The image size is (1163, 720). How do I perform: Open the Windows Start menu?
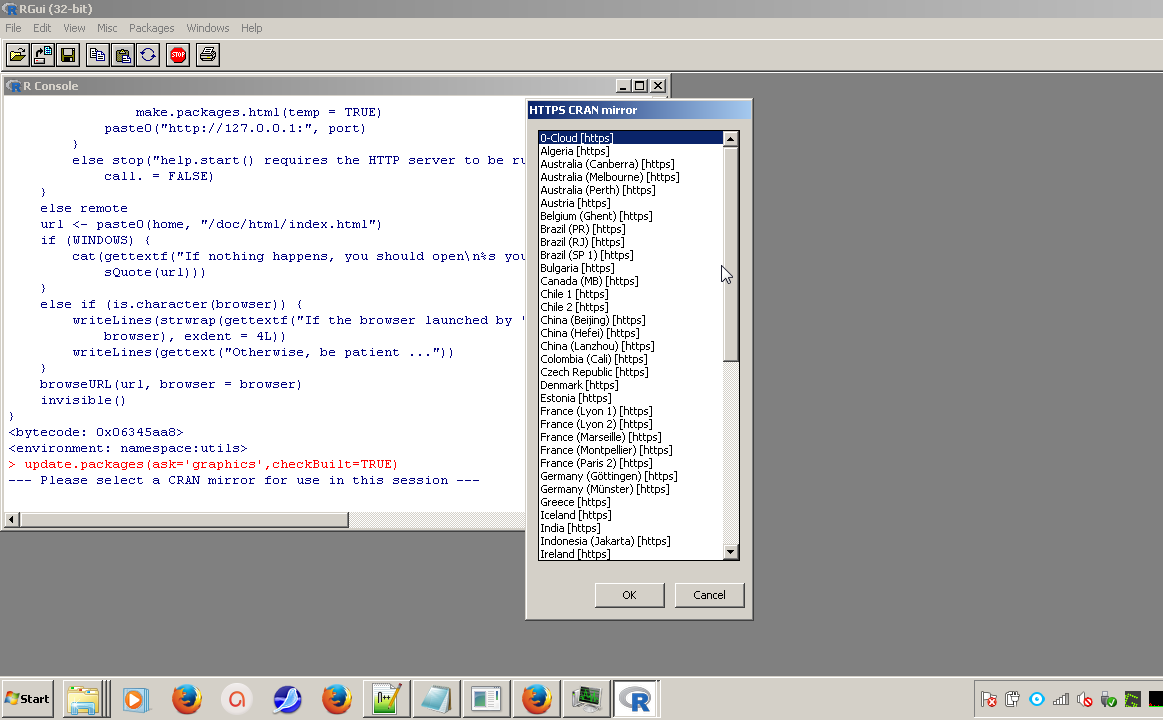pos(28,699)
